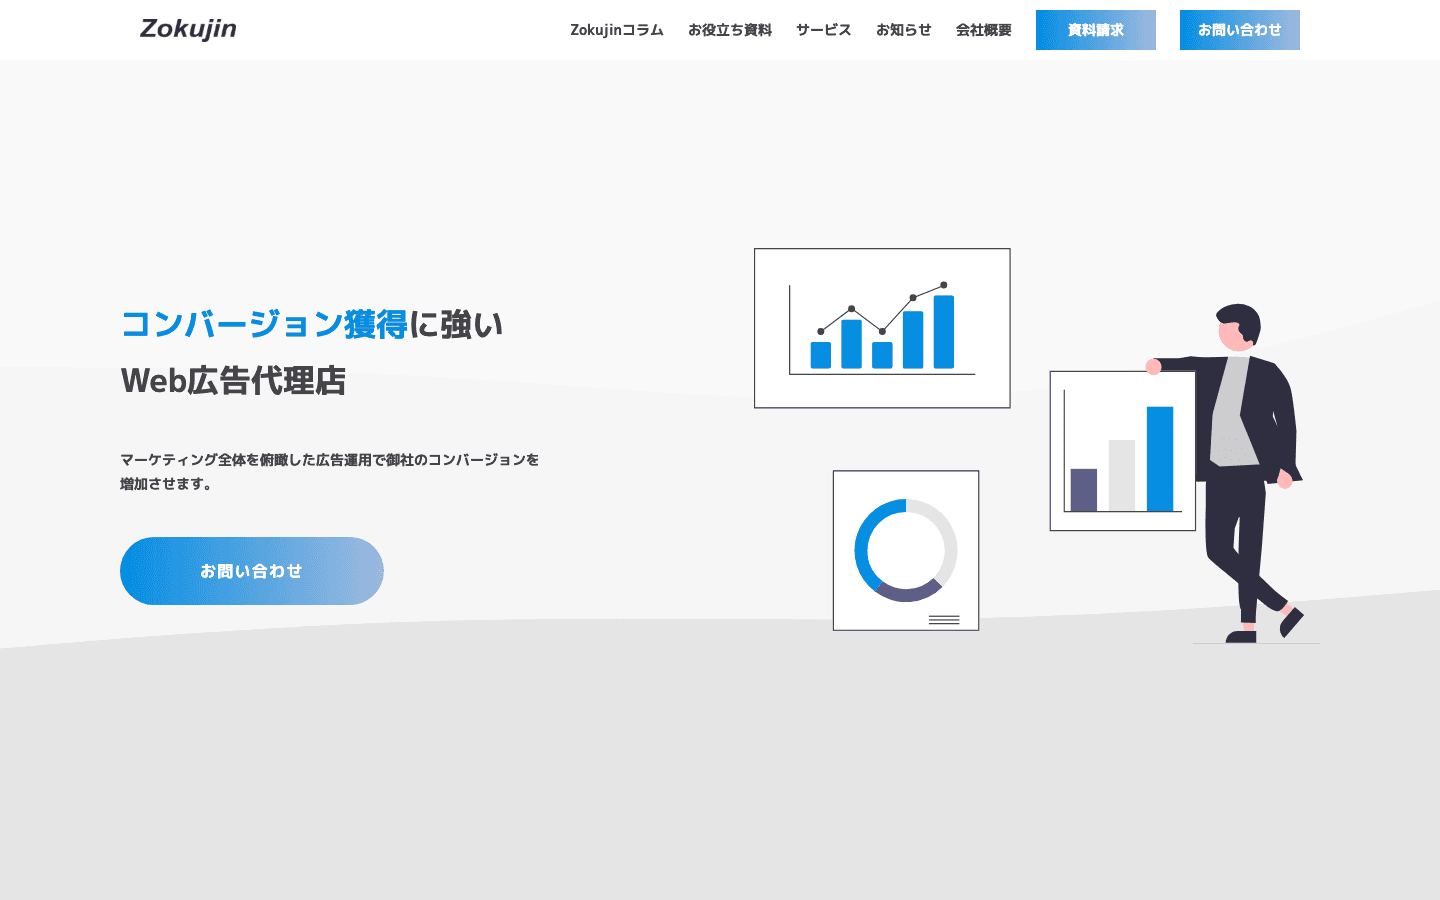
Task: Click the コンバージョン獲得 headline text
Action: (x=264, y=324)
